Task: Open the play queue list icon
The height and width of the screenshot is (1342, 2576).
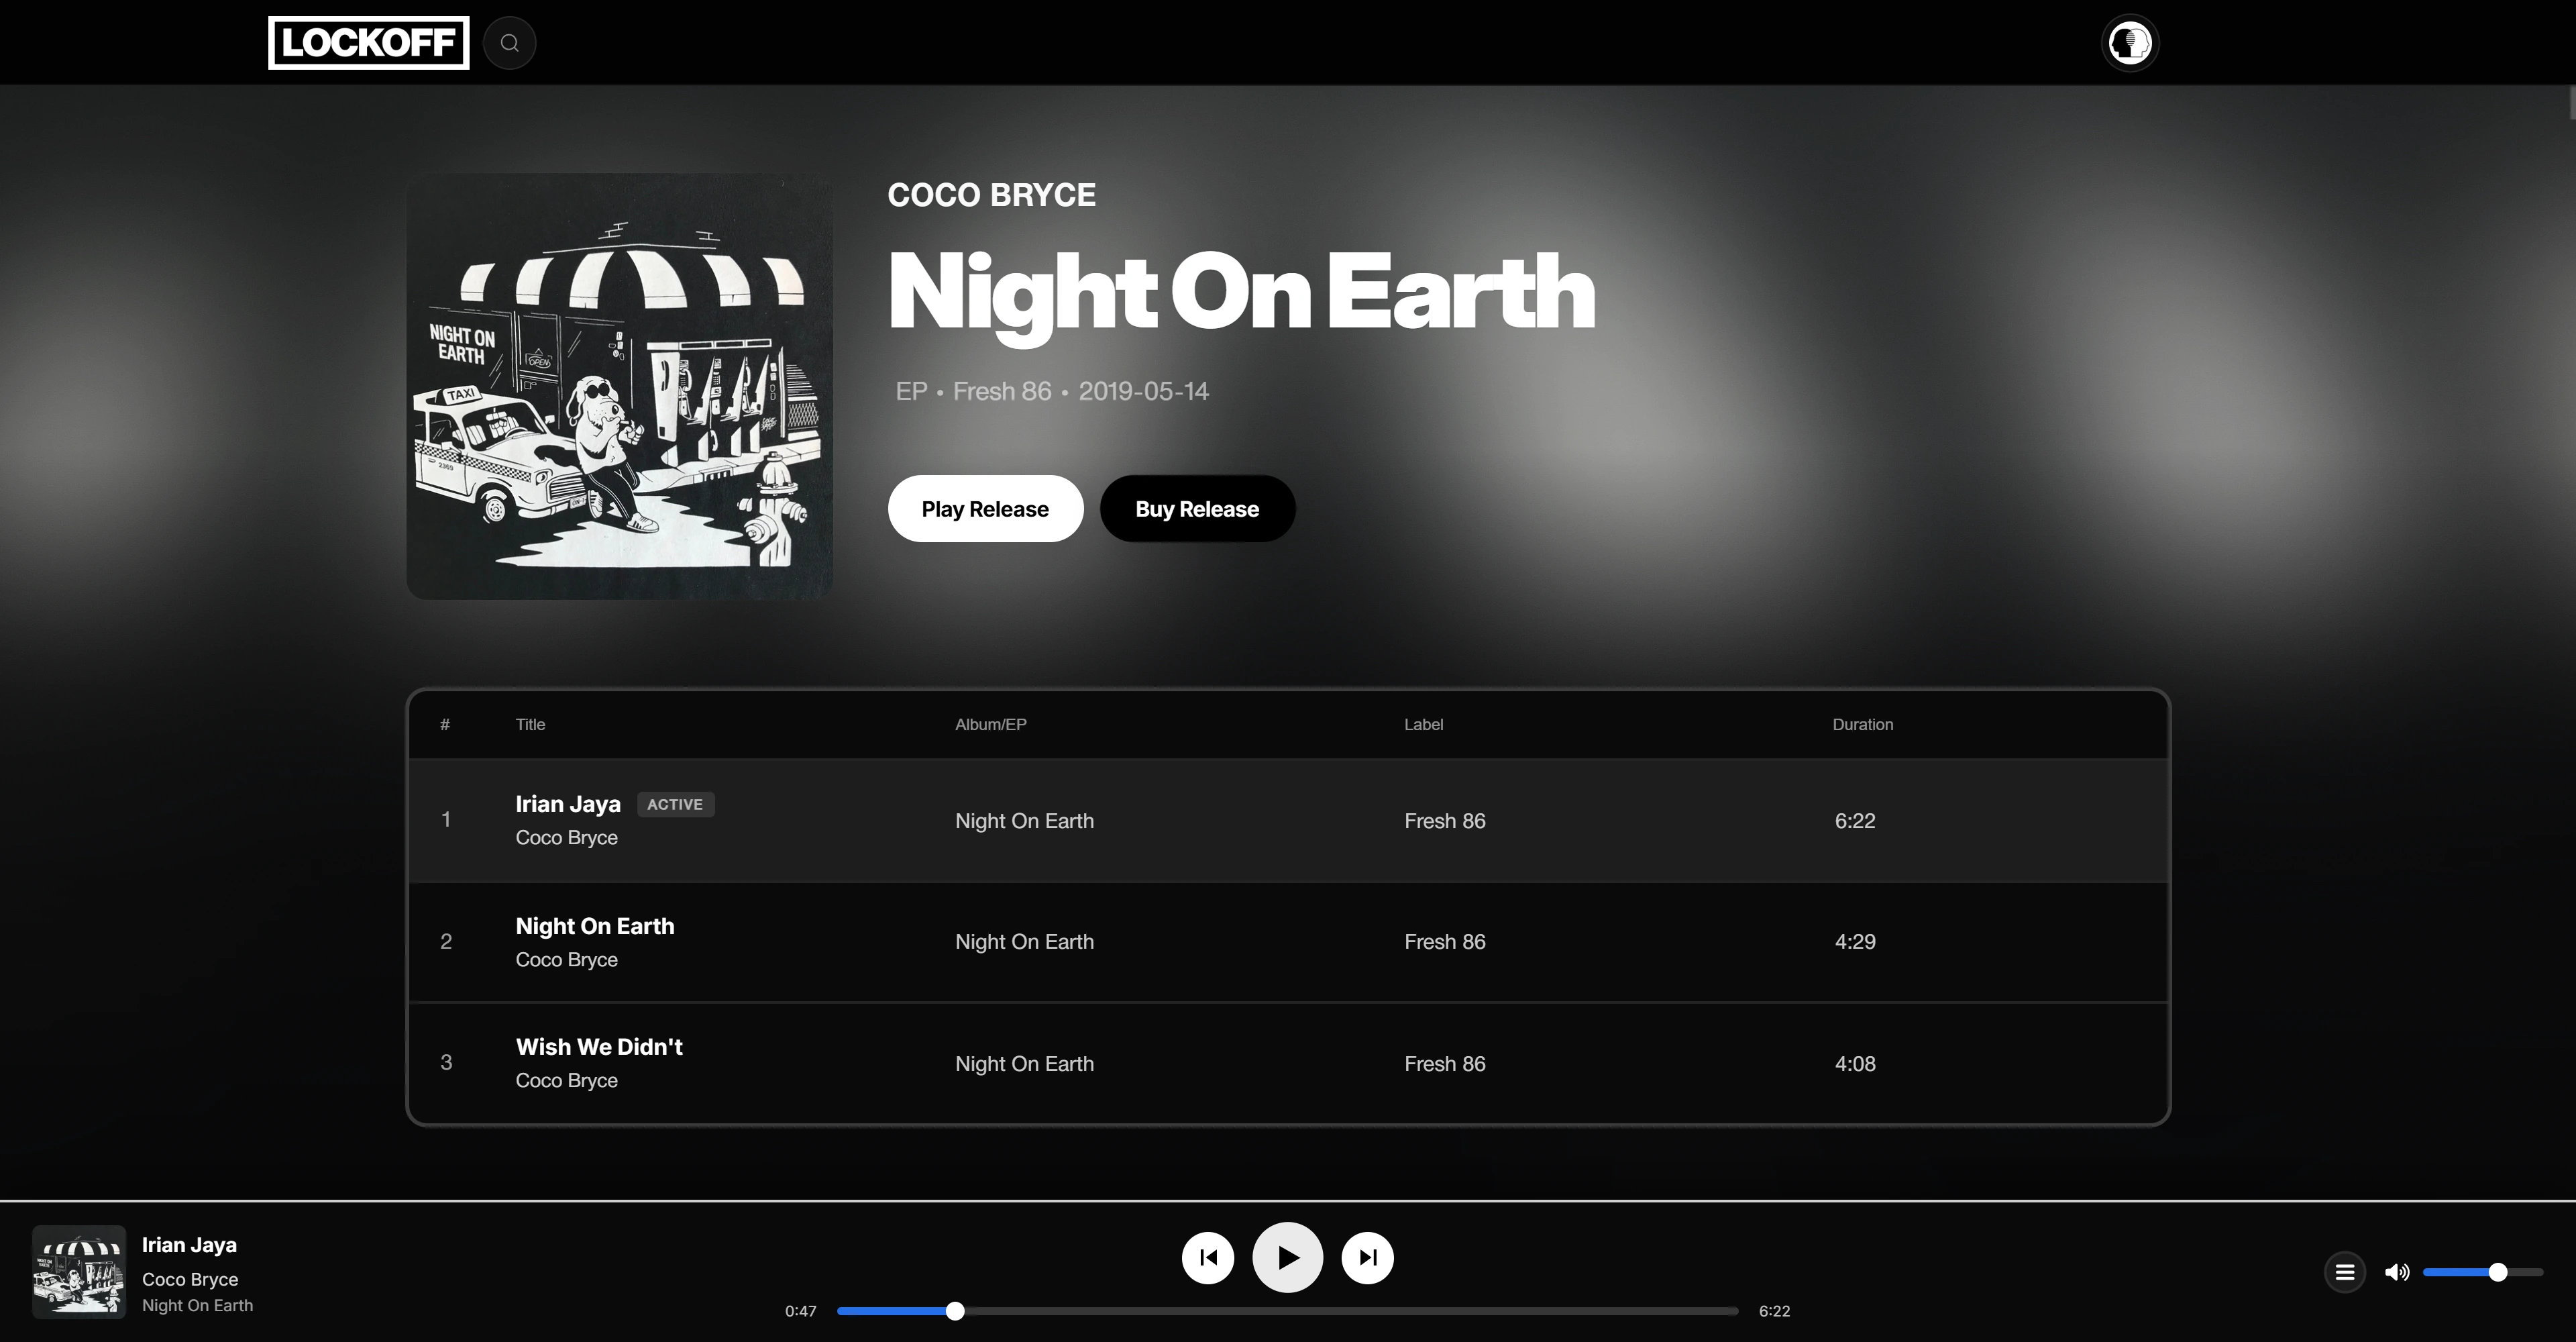Action: click(x=2345, y=1272)
